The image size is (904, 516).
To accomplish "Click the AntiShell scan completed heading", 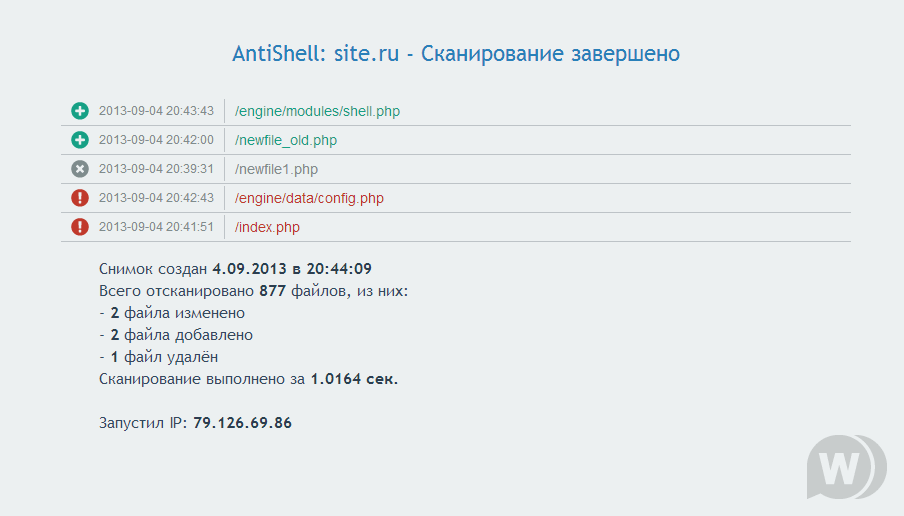I will [456, 53].
